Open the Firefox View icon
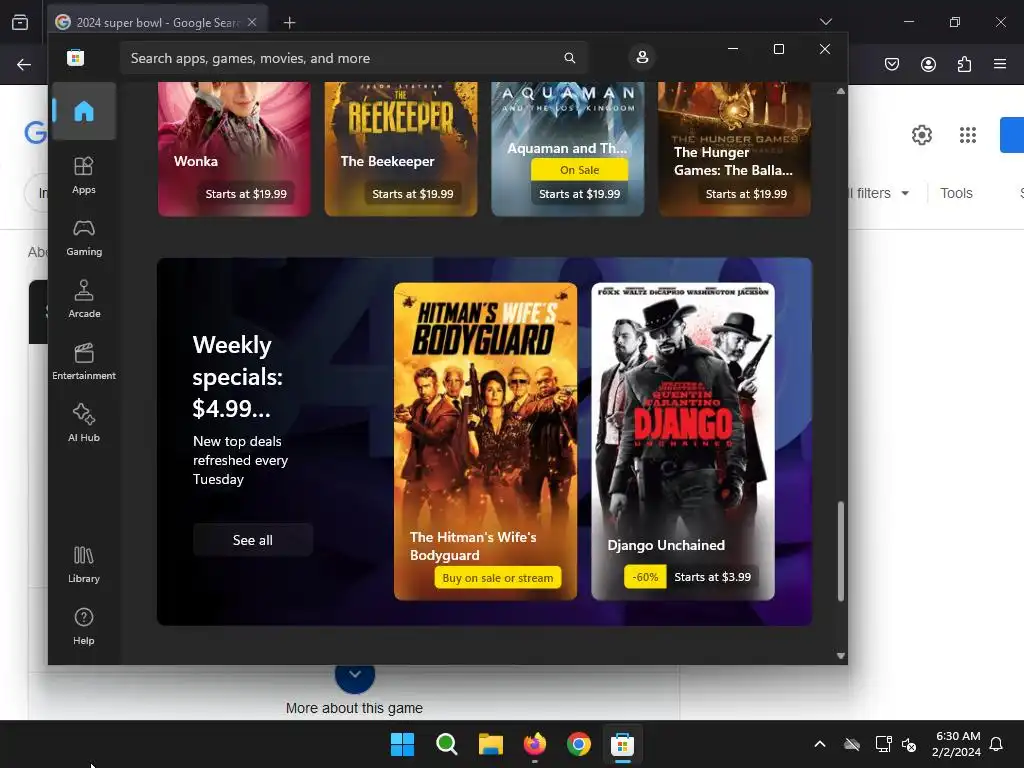This screenshot has height=768, width=1024. [x=20, y=23]
